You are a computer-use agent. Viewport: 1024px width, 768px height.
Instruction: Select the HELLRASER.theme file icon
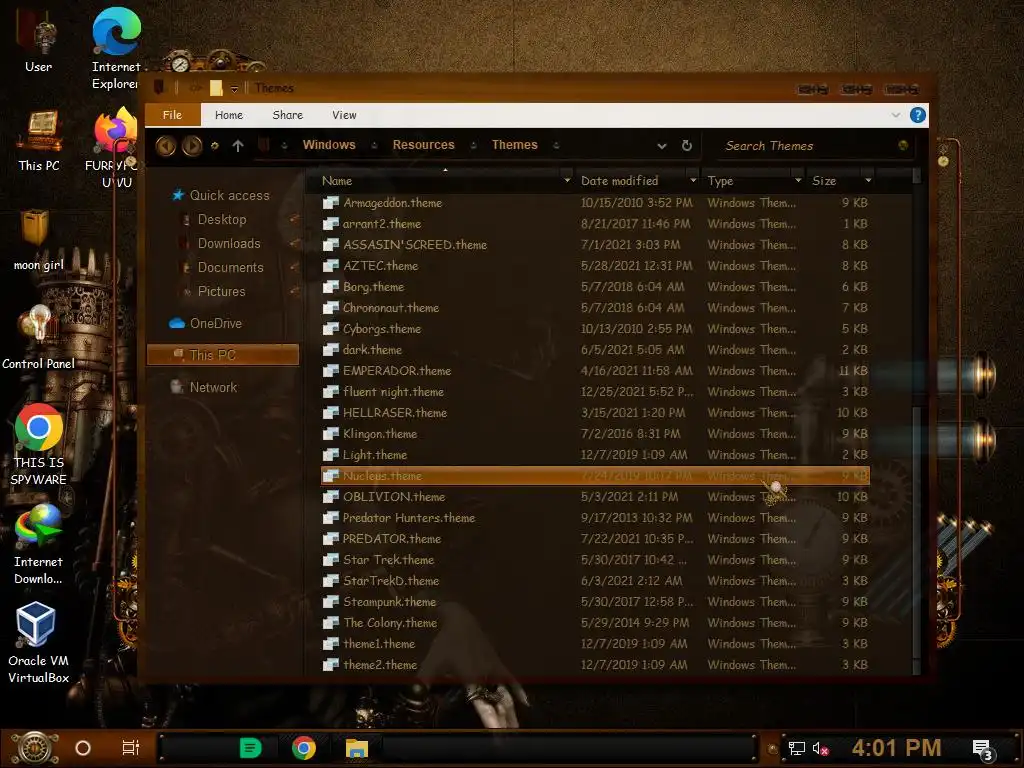(331, 413)
